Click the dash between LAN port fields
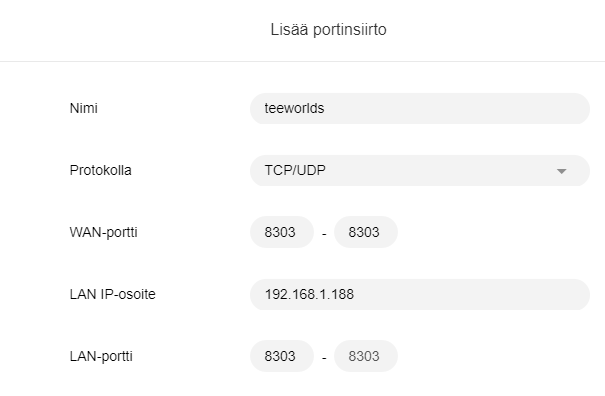The height and width of the screenshot is (396, 605). (324, 358)
